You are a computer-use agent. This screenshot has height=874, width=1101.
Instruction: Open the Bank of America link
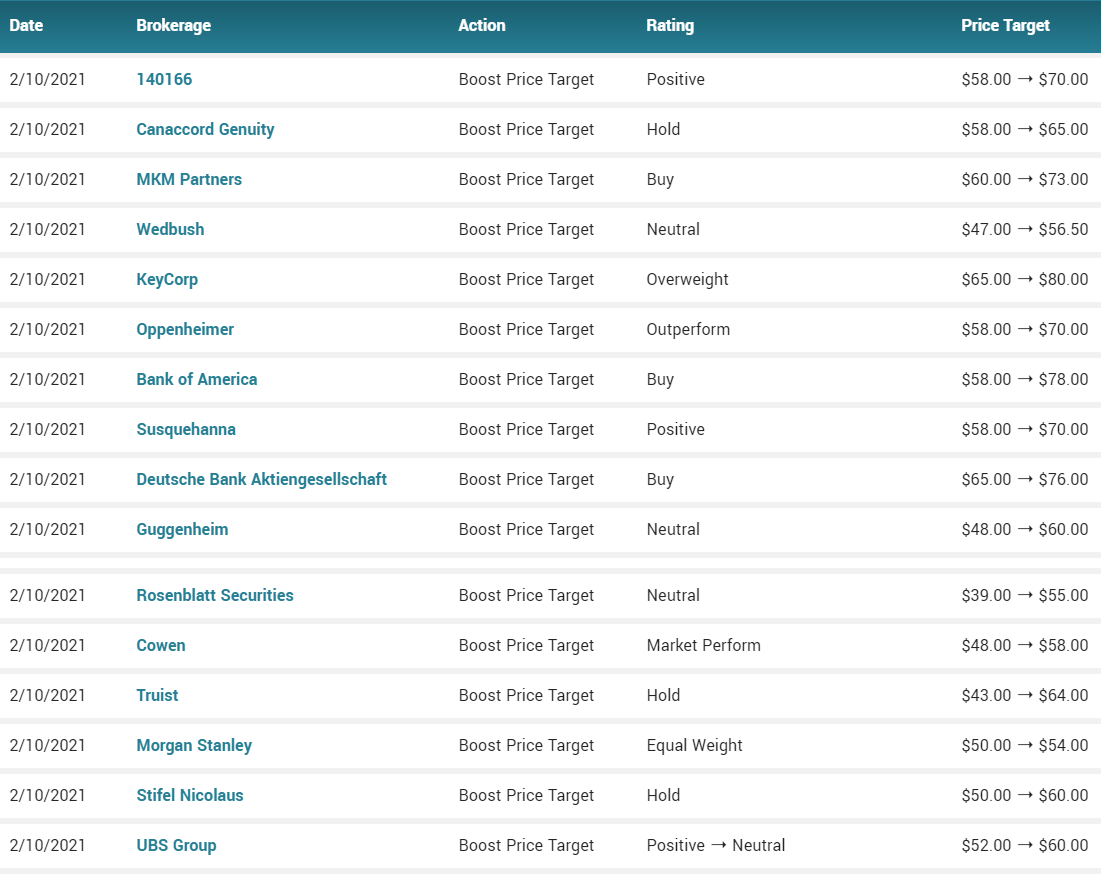pyautogui.click(x=197, y=379)
